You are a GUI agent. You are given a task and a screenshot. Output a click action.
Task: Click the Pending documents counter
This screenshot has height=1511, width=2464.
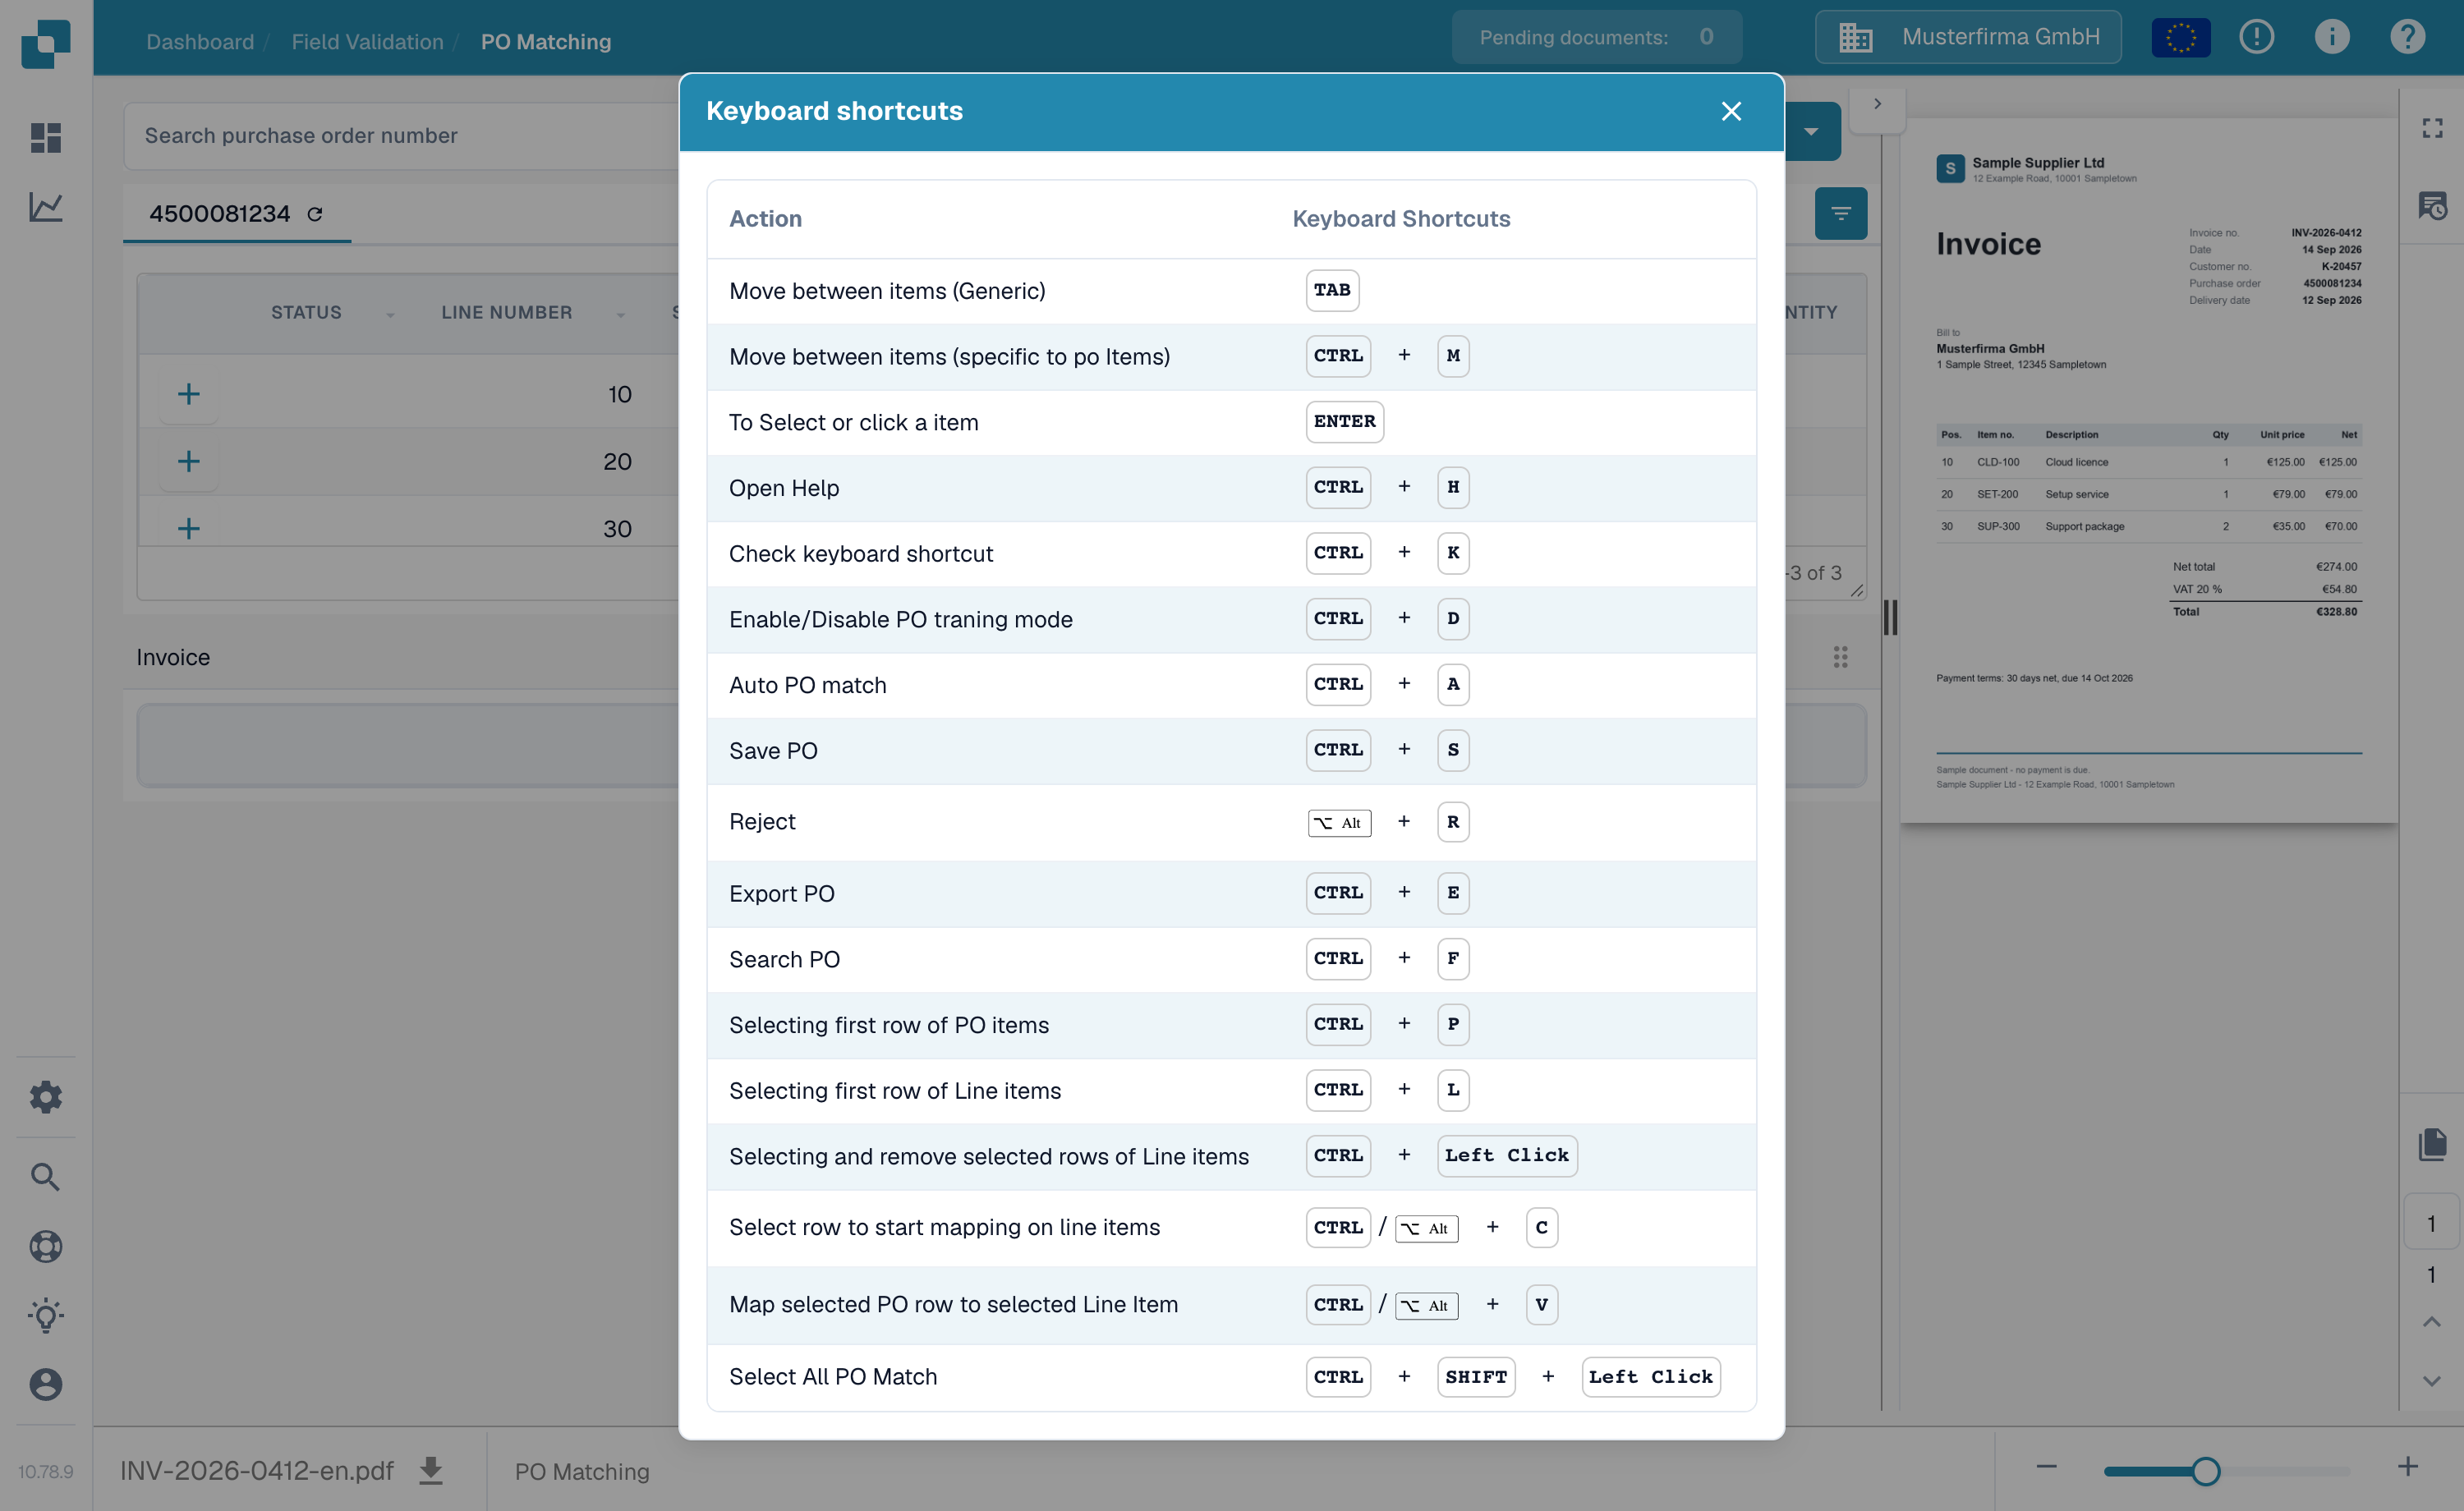pos(1596,37)
